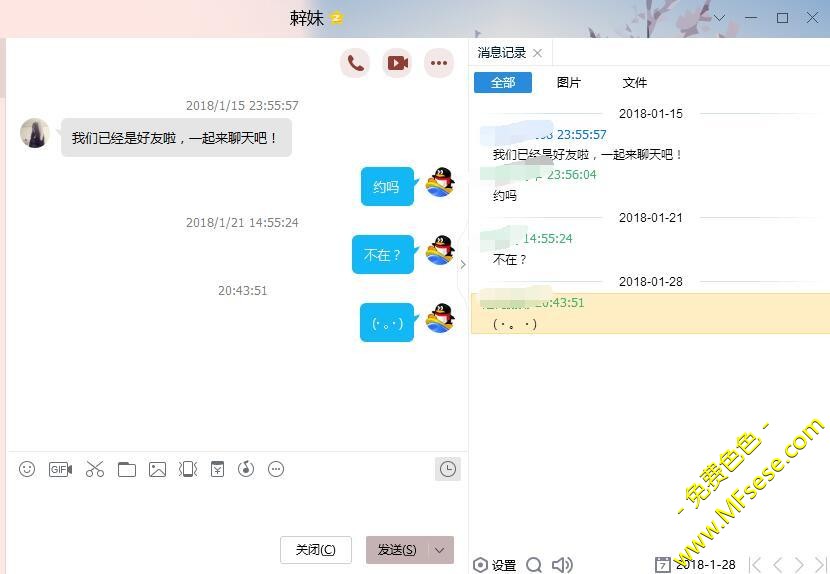Collapse the side panel with the divider arrow
830x574 pixels.
click(x=462, y=264)
